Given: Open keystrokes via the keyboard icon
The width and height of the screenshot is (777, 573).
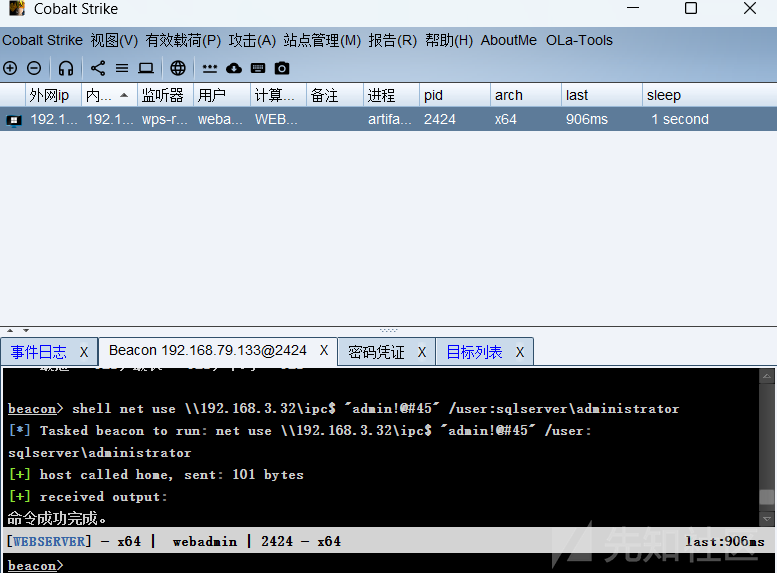Looking at the screenshot, I should tap(258, 68).
